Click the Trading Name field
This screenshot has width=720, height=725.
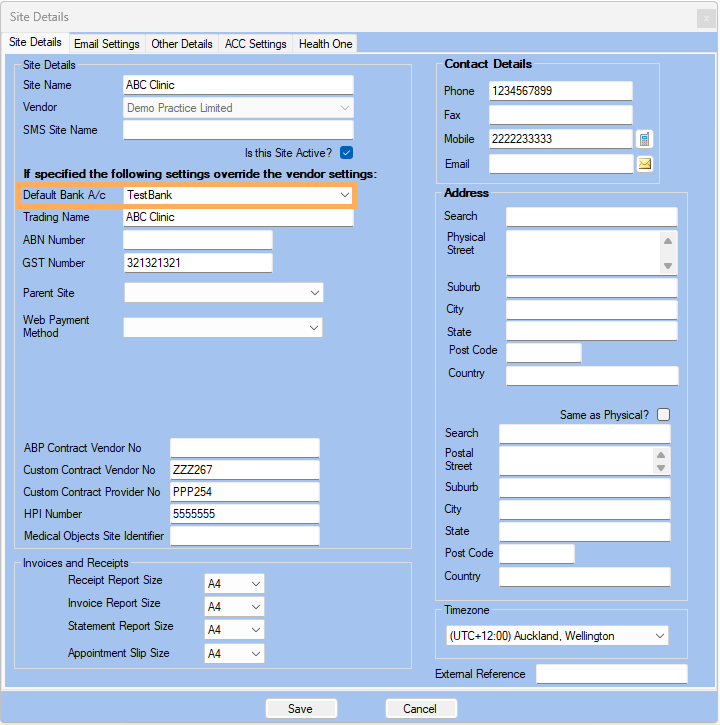238,217
